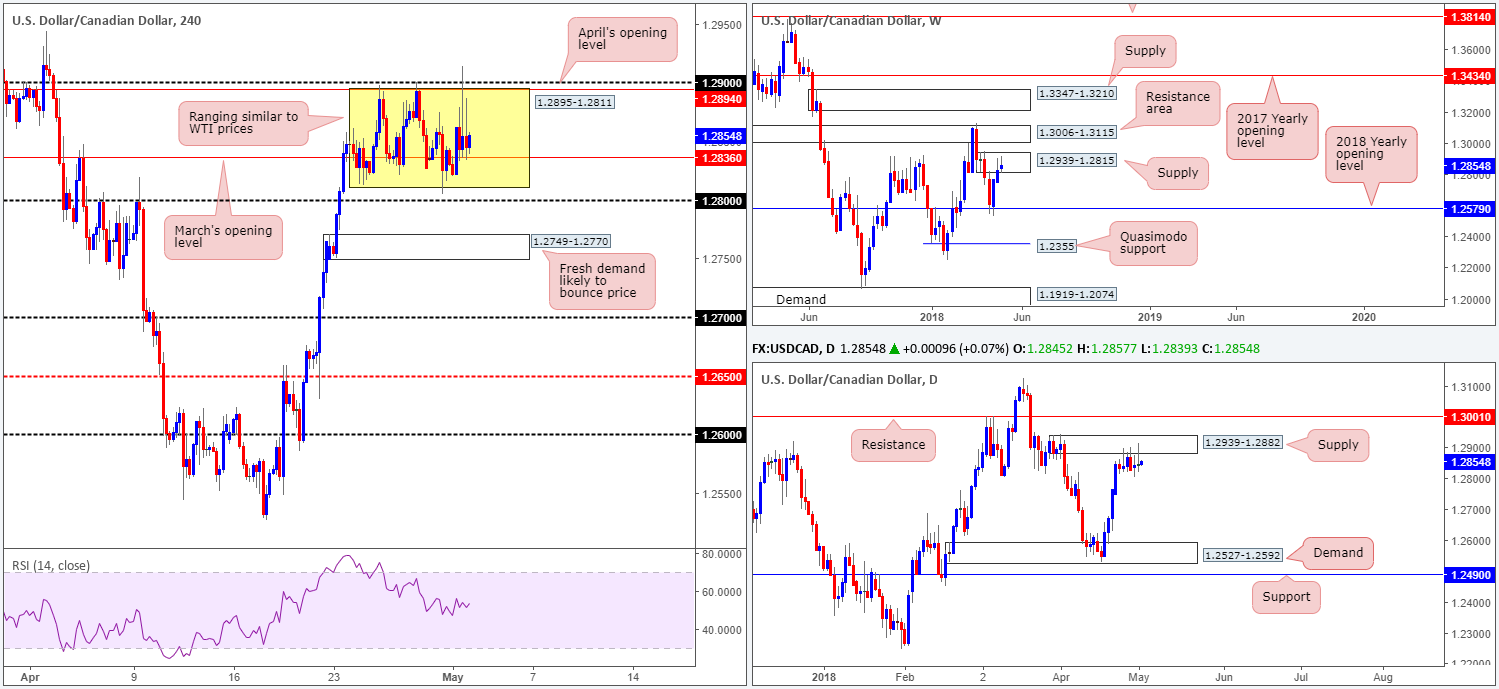Select the 1.26000 price axis tag
The height and width of the screenshot is (689, 1499).
720,434
